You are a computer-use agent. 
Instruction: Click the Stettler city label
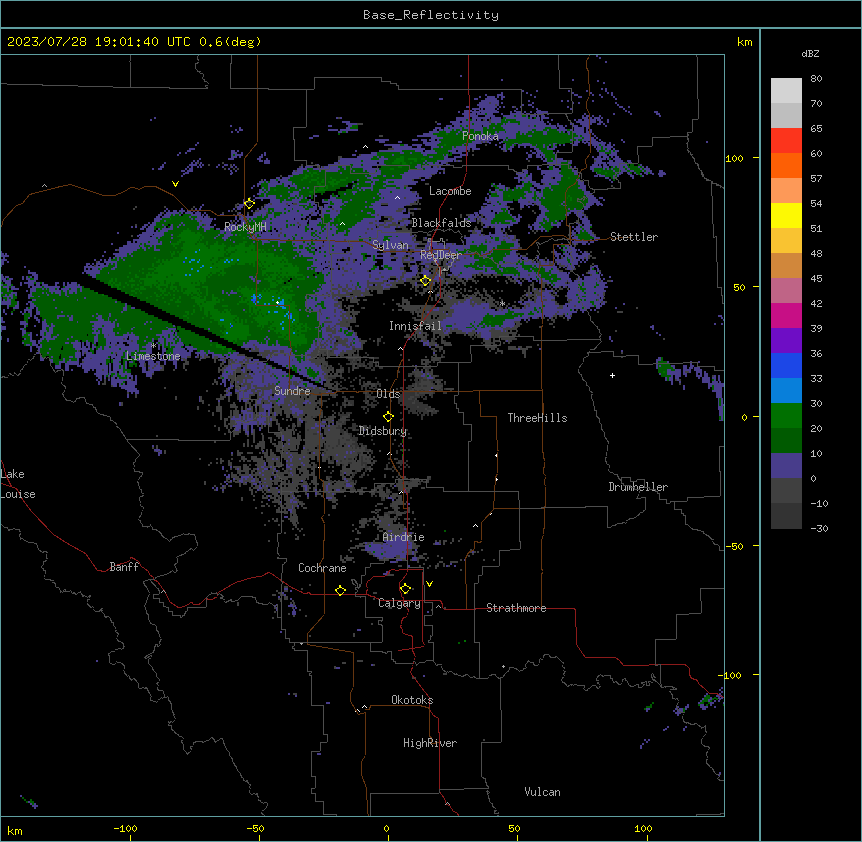tap(634, 237)
